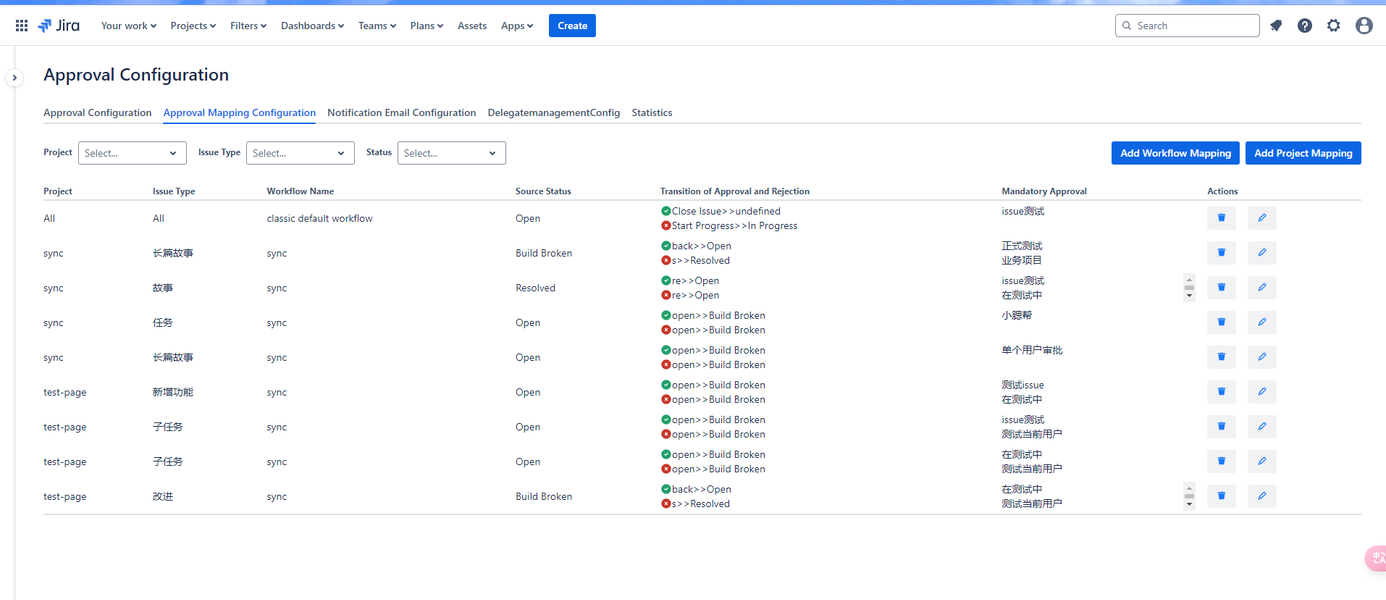The height and width of the screenshot is (600, 1386).
Task: Open the Project filter select
Action: [x=132, y=153]
